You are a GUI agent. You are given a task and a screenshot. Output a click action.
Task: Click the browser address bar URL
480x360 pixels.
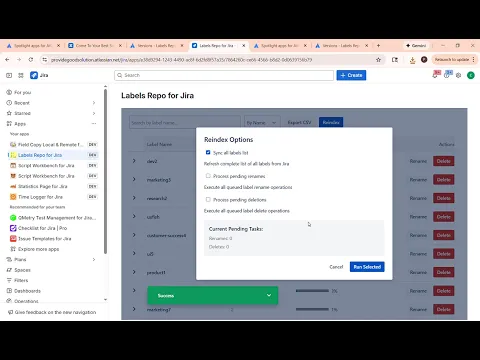click(x=182, y=60)
